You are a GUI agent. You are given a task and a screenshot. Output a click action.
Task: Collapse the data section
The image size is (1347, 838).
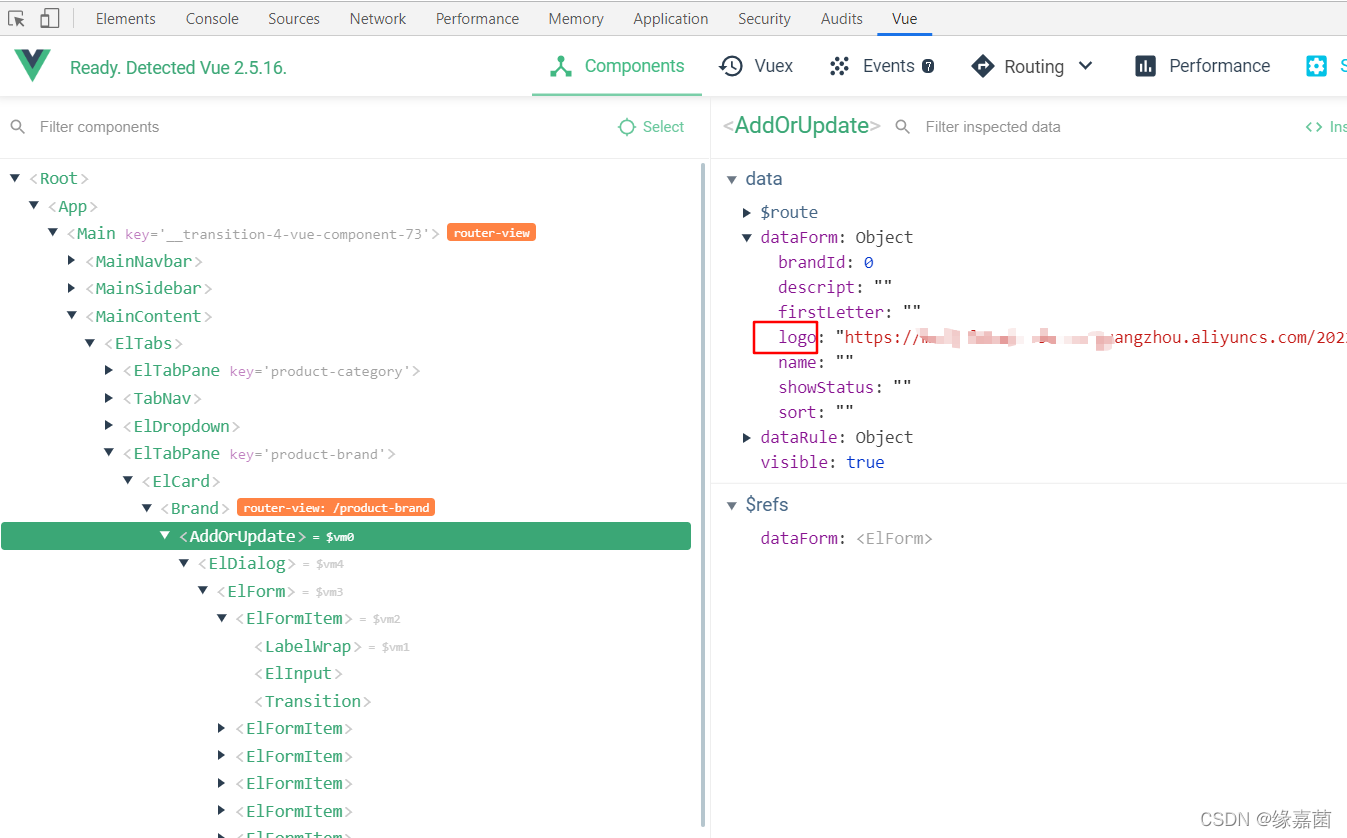(732, 179)
